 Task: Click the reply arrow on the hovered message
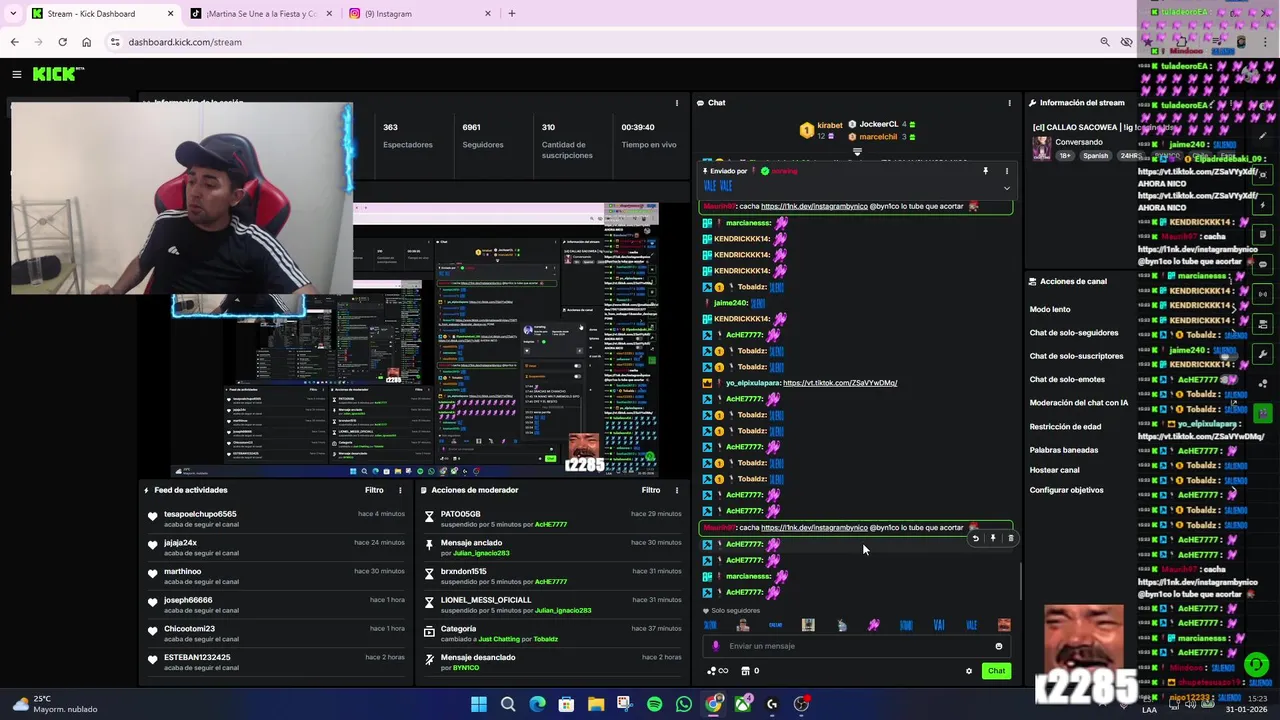click(x=976, y=538)
